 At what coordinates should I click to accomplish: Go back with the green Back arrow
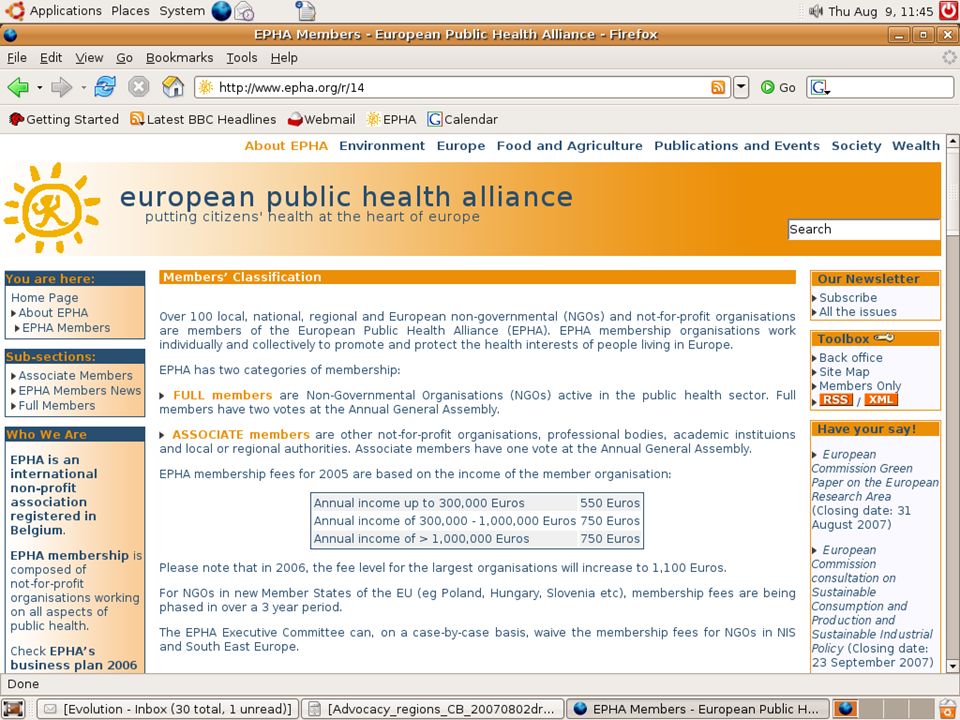coord(18,87)
